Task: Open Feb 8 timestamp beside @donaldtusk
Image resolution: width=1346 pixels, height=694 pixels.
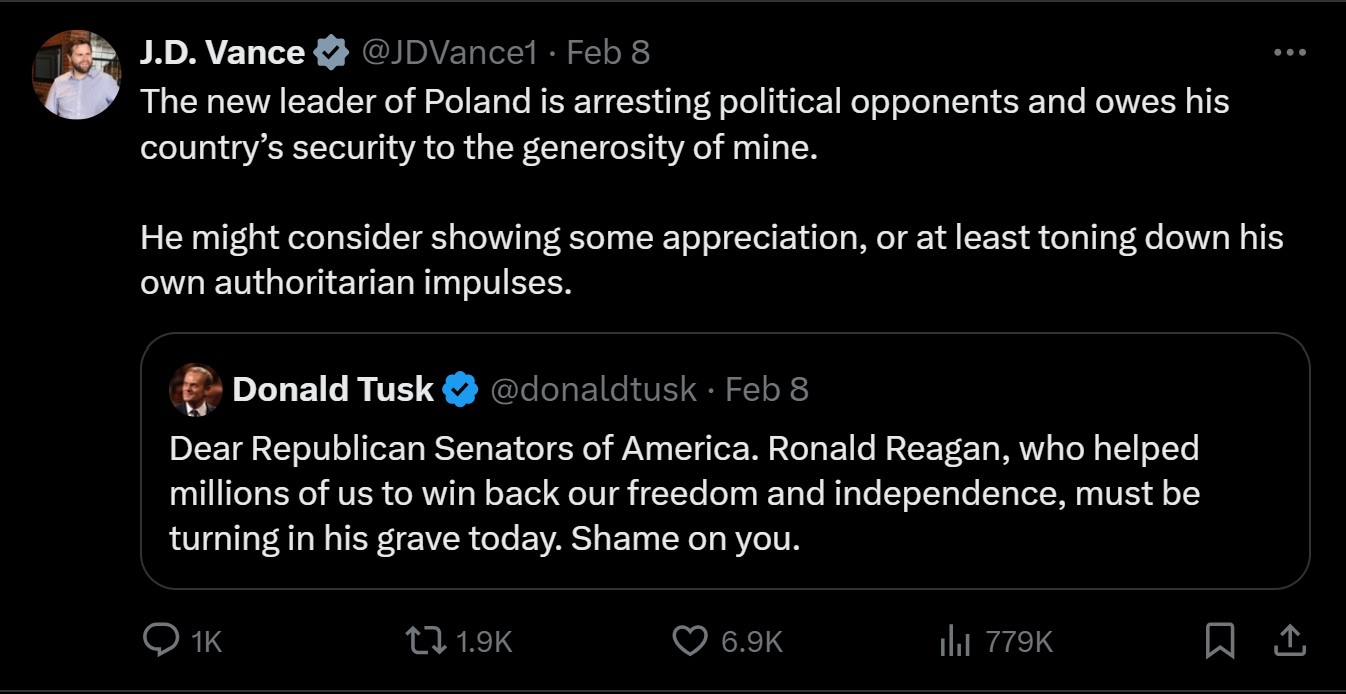Action: point(766,389)
